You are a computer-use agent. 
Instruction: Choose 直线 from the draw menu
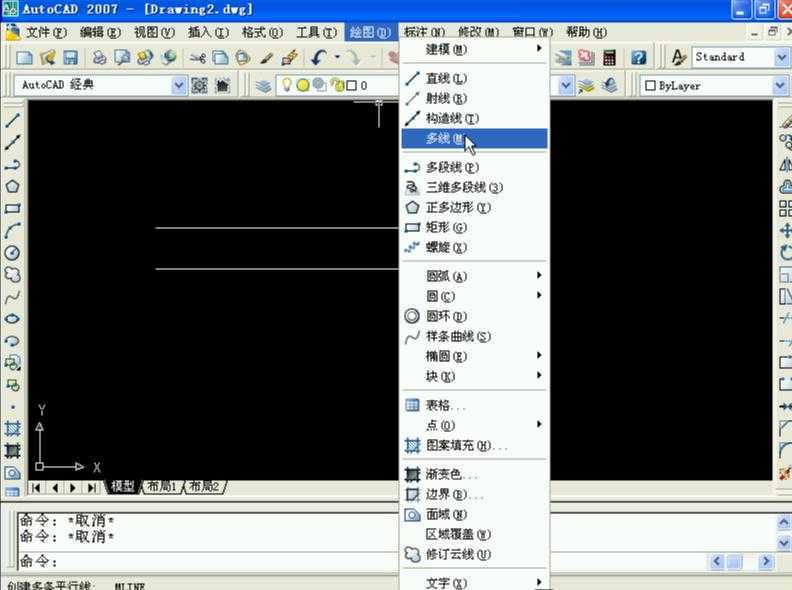(x=474, y=78)
